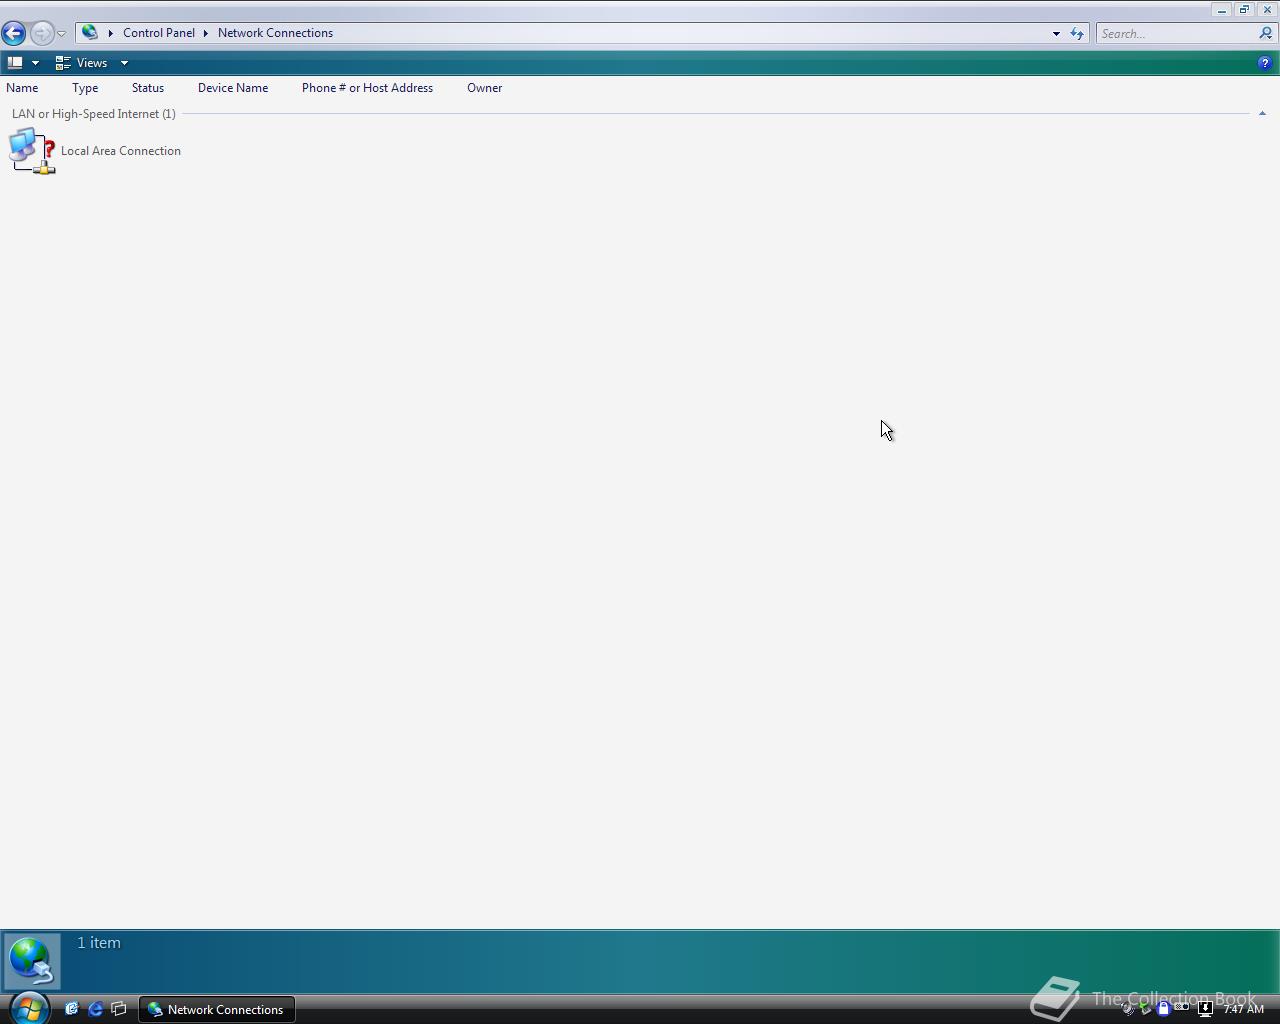Launch the first Quick Launch icon on taskbar
Image resolution: width=1280 pixels, height=1024 pixels.
pos(72,1009)
